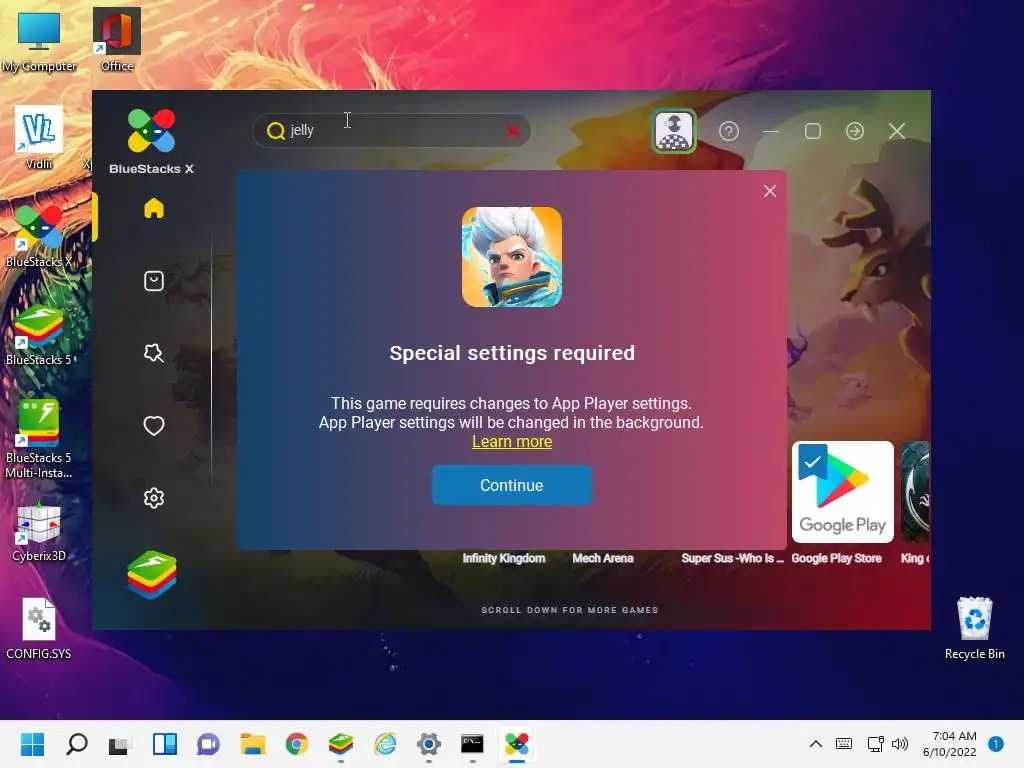Focus the search field containing jelly

point(392,131)
